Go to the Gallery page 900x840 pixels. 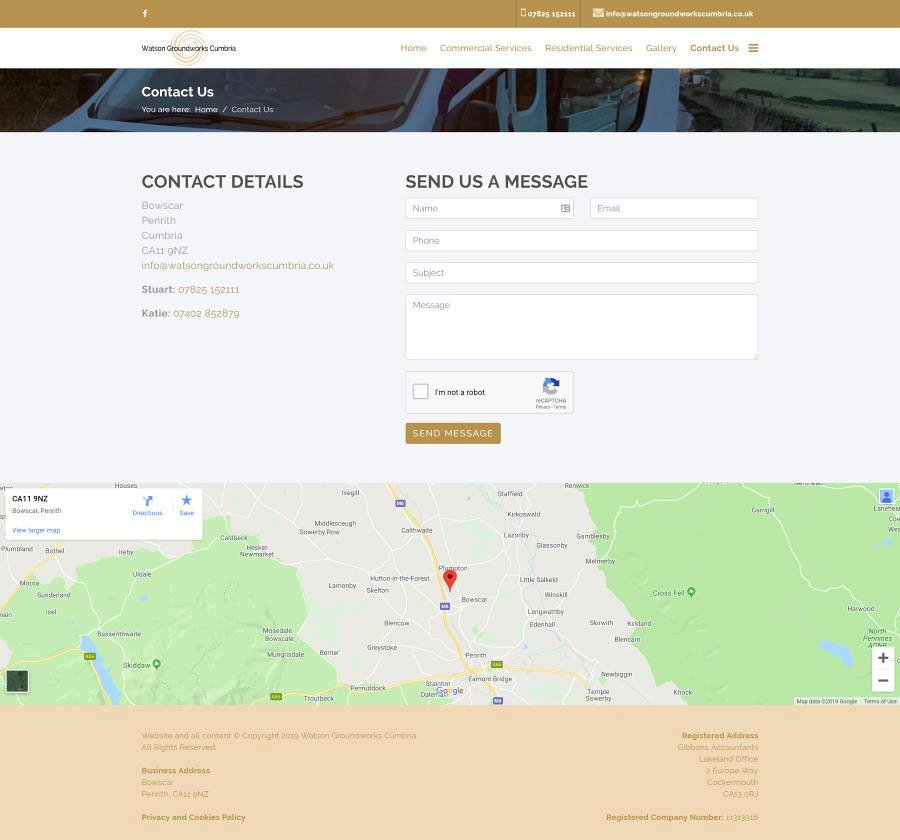(x=661, y=48)
